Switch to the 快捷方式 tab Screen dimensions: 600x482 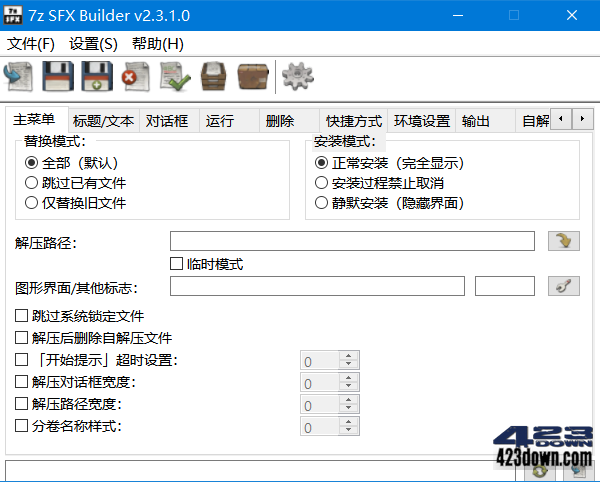[353, 121]
